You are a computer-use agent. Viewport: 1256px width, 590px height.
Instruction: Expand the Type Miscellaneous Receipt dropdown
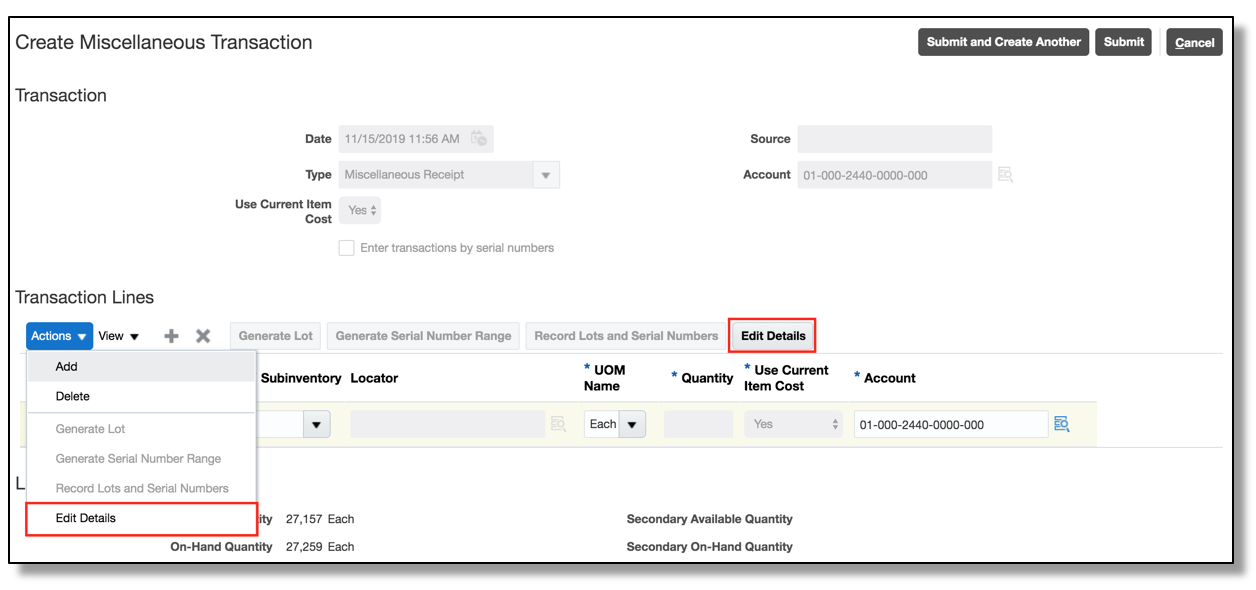tap(546, 175)
